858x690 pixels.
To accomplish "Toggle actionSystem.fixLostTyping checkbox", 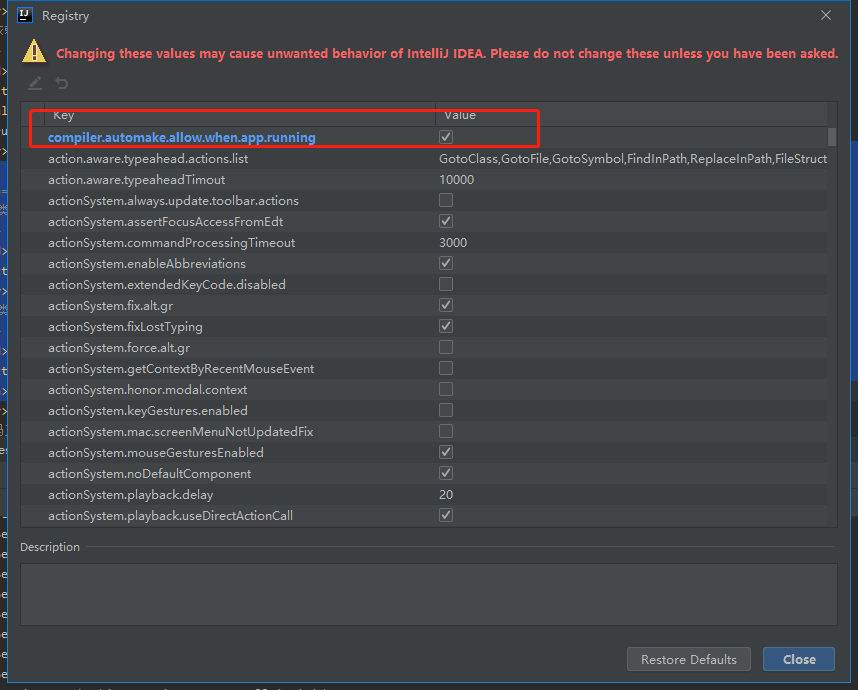I will click(445, 326).
